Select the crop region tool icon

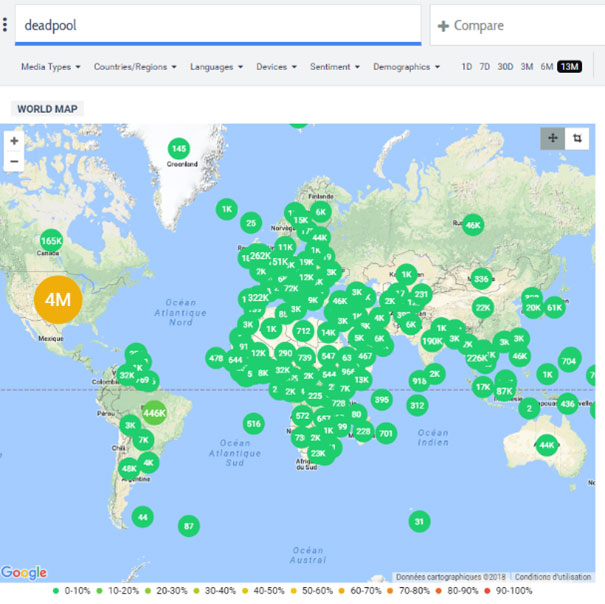click(577, 138)
